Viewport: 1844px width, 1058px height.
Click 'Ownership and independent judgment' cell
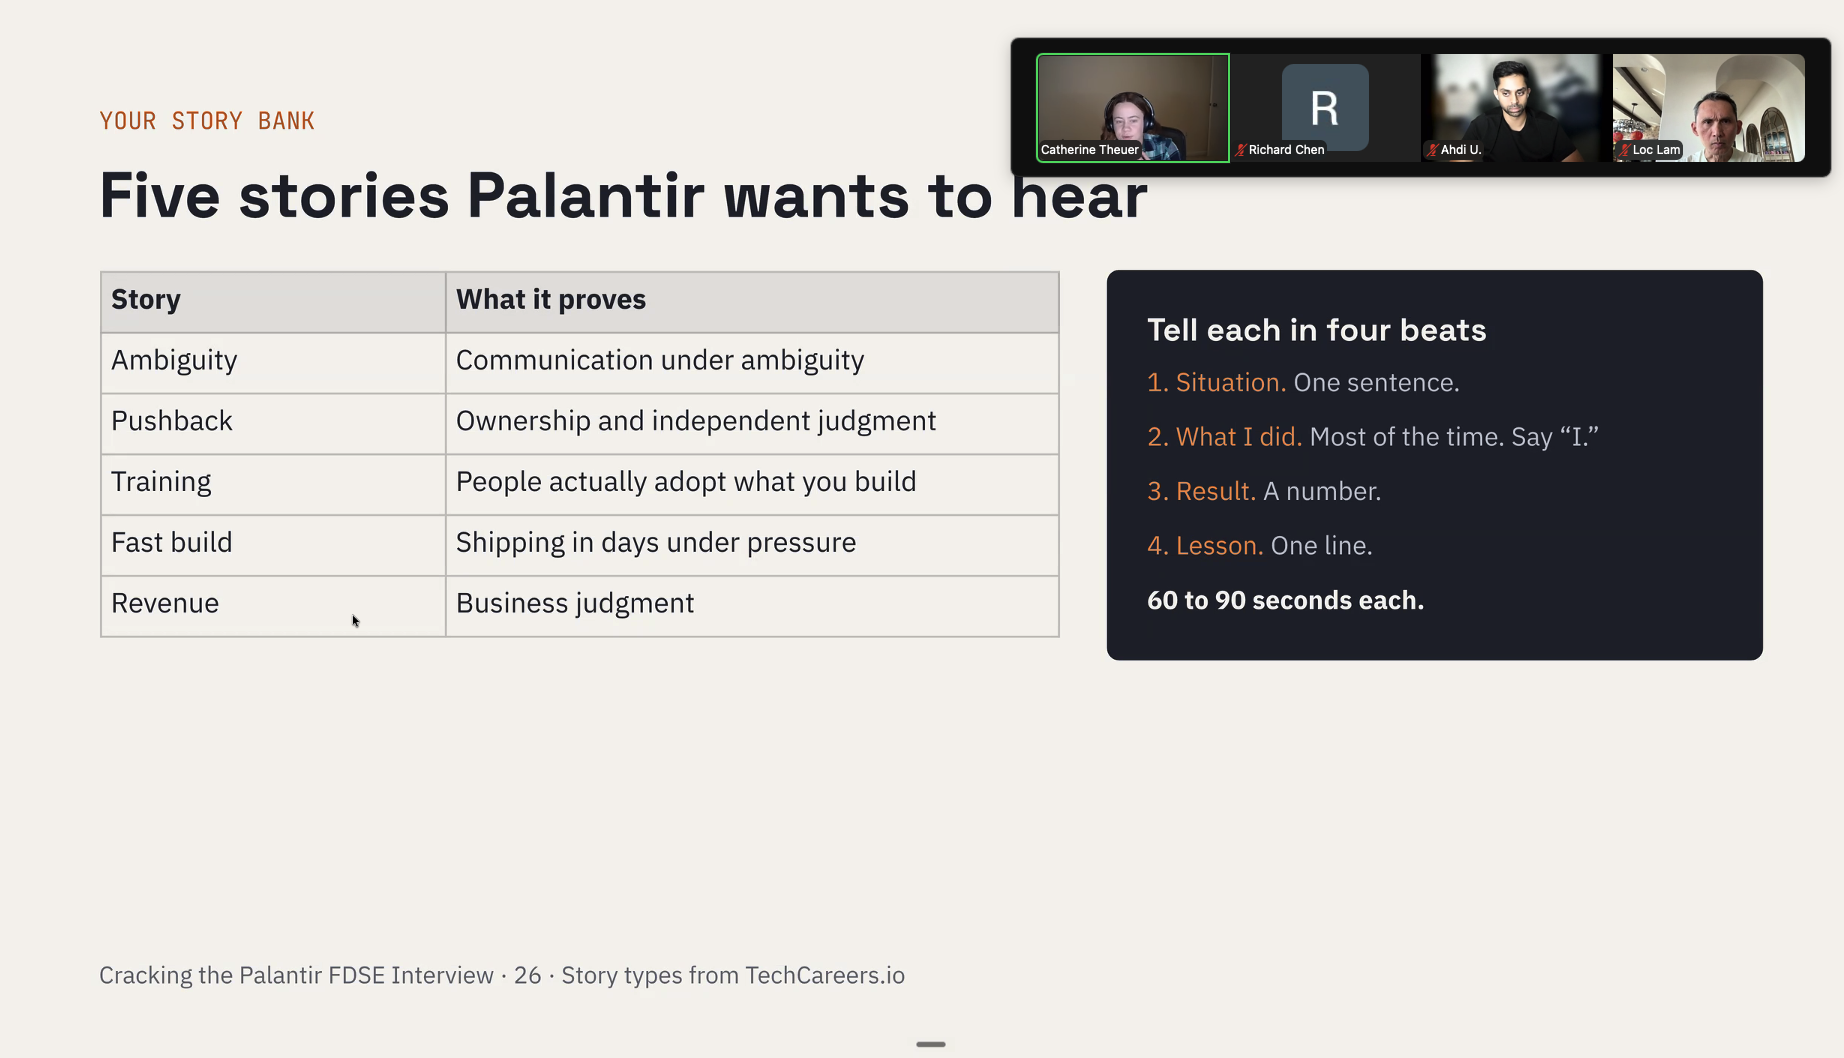tap(752, 423)
